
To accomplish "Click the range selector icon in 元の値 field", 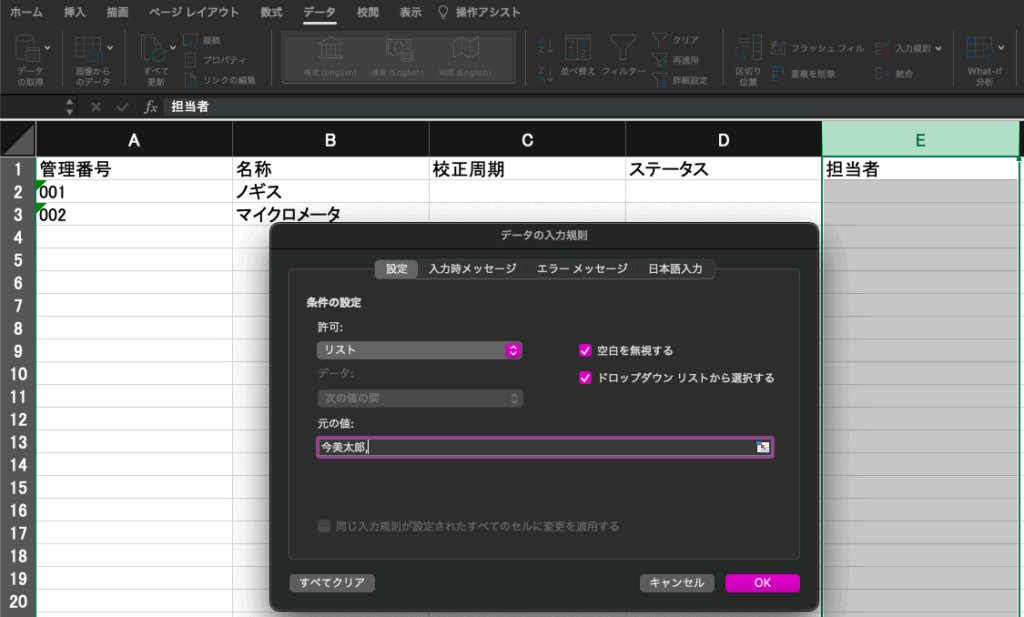I will 763,447.
